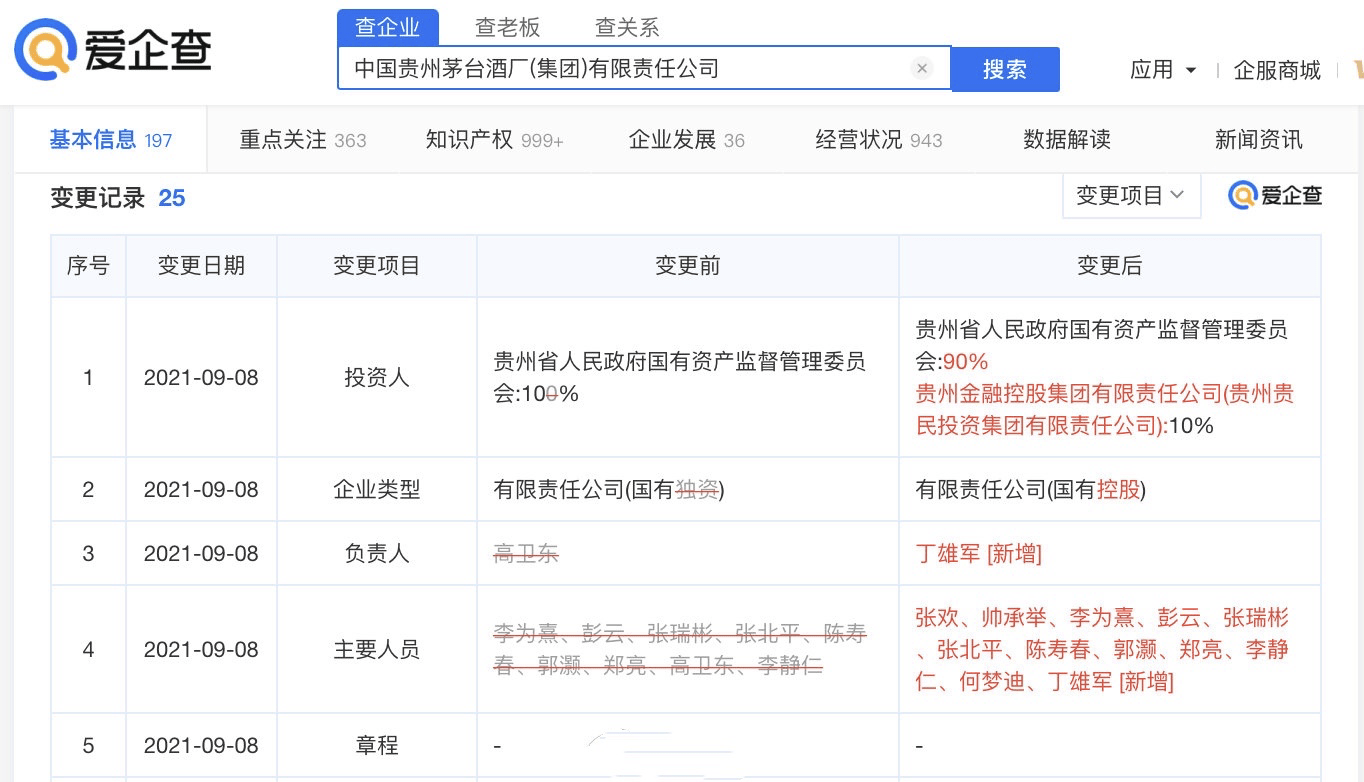Clear the search box with the X icon

point(922,68)
